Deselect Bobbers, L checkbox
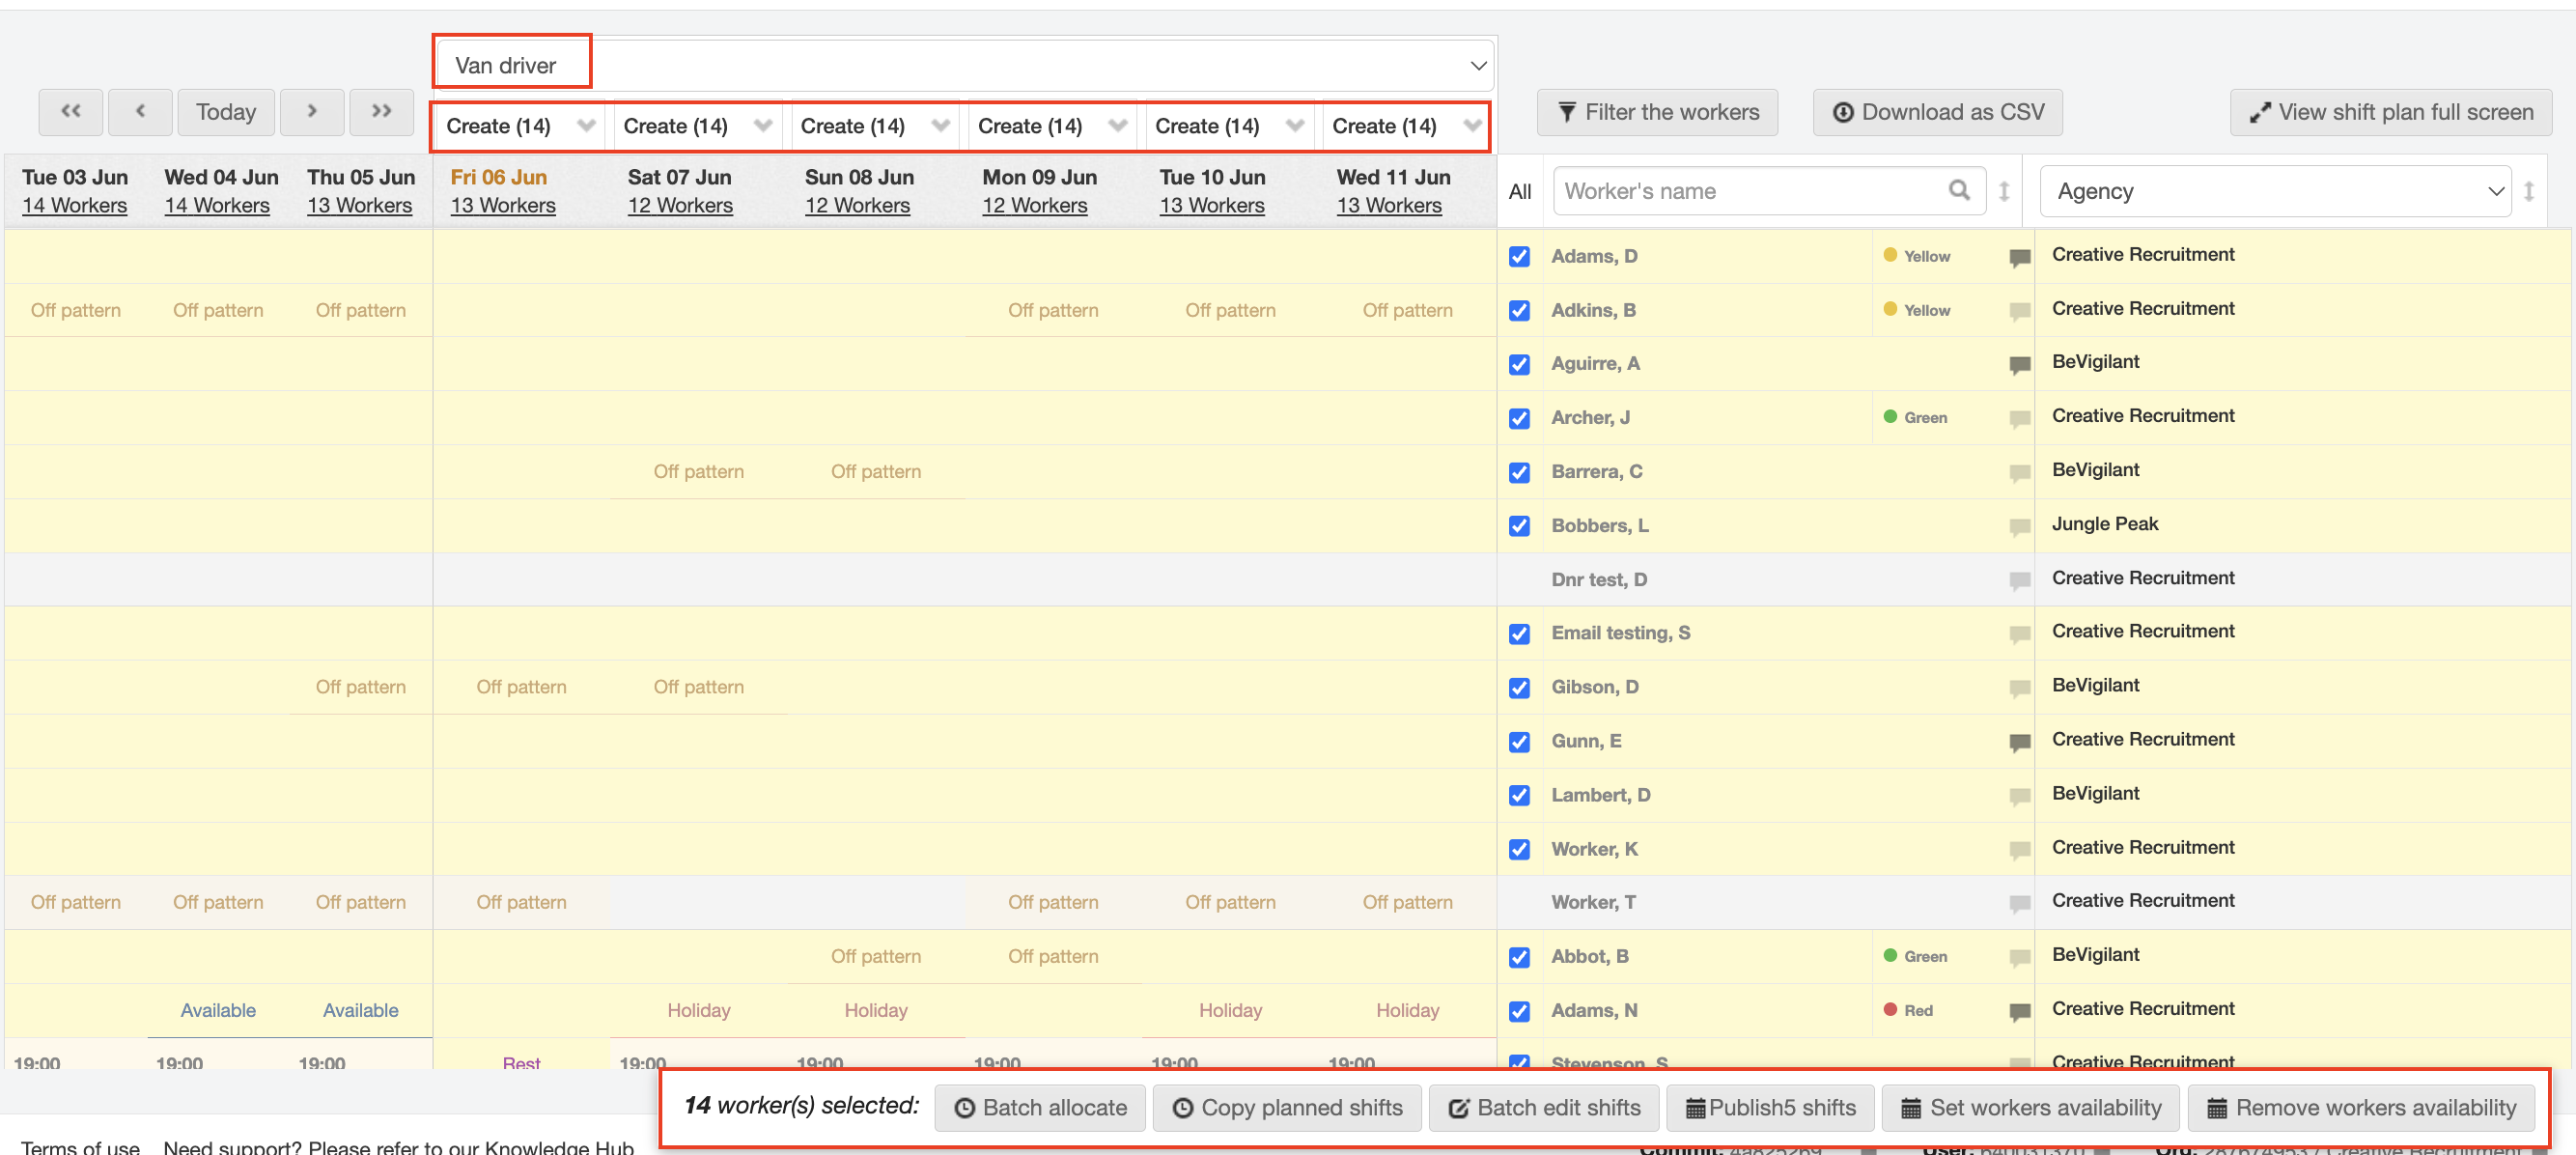 tap(1519, 526)
